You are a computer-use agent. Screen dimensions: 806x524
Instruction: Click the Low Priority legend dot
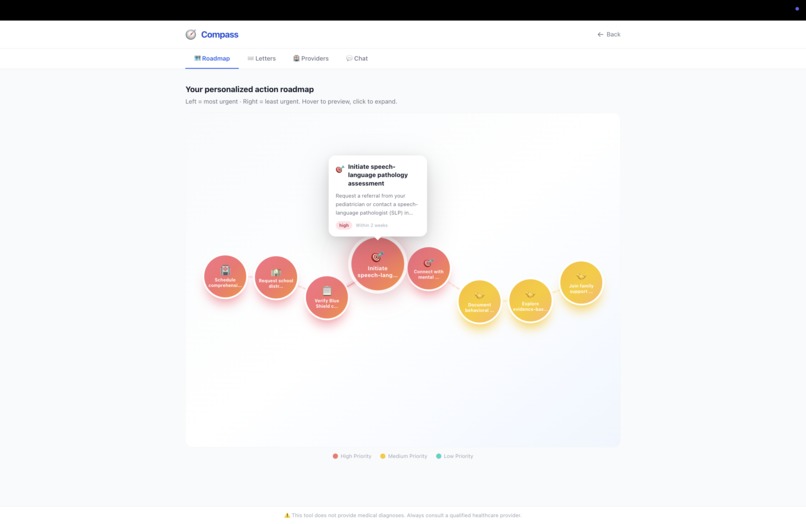coord(438,456)
